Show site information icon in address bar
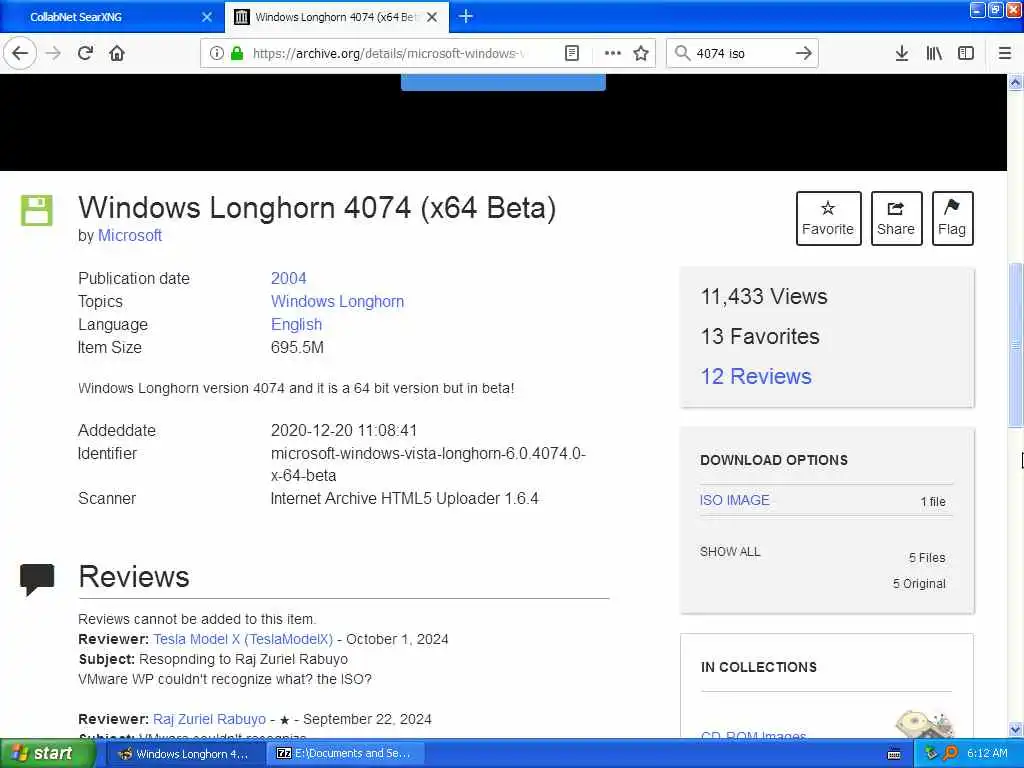 coord(216,53)
